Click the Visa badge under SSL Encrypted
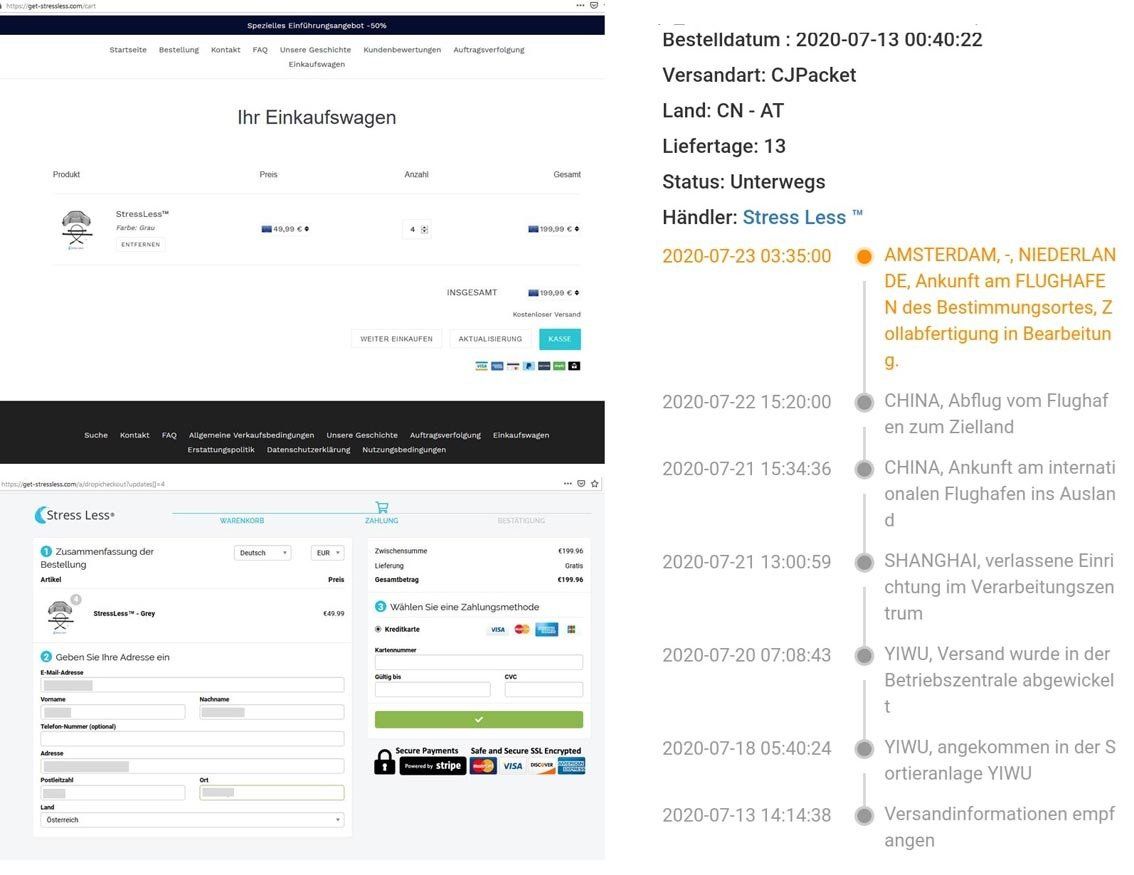This screenshot has height=875, width=1134. (513, 766)
